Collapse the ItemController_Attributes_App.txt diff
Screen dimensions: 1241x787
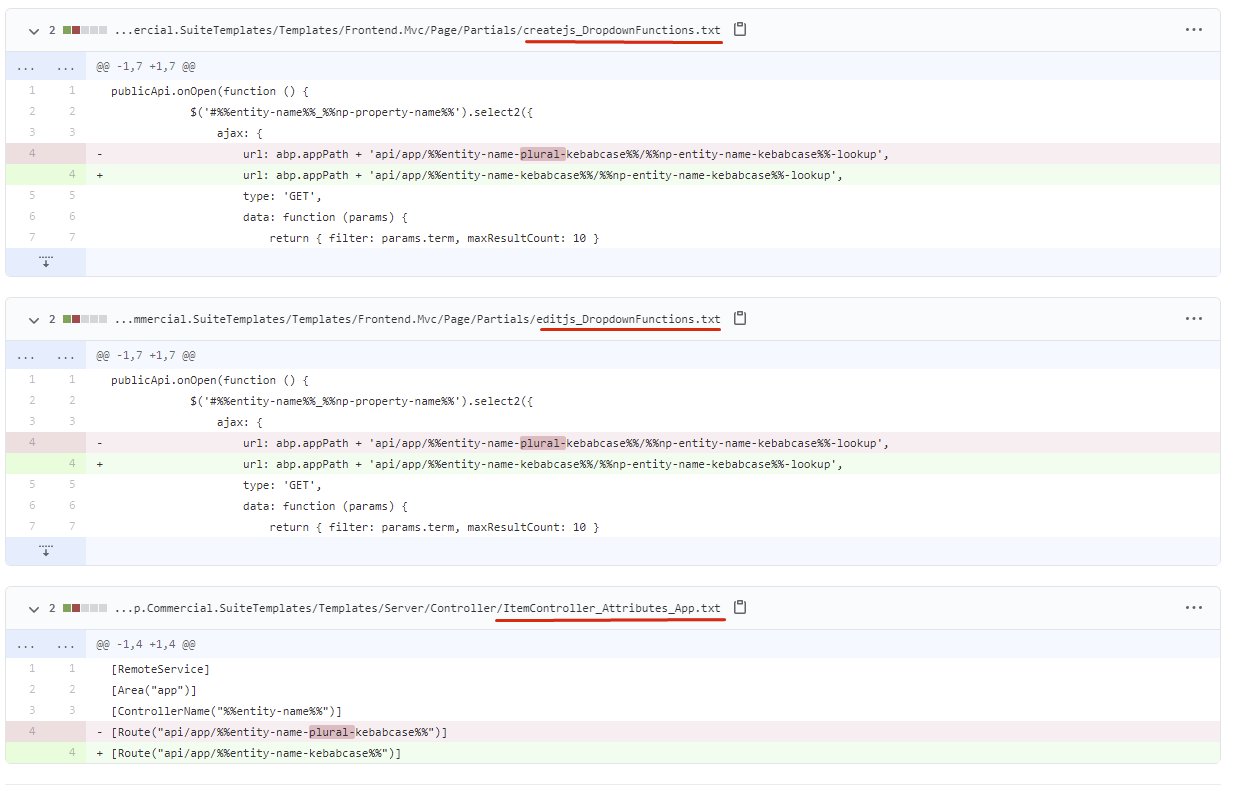pyautogui.click(x=35, y=609)
